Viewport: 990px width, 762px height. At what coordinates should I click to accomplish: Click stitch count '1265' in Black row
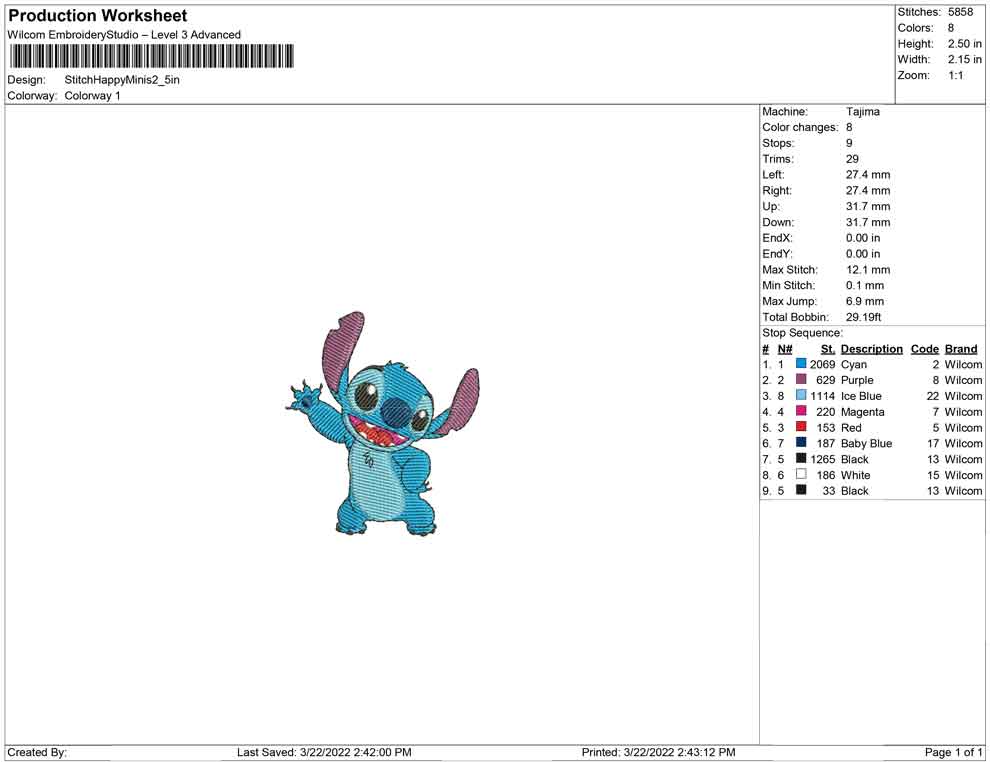click(823, 459)
